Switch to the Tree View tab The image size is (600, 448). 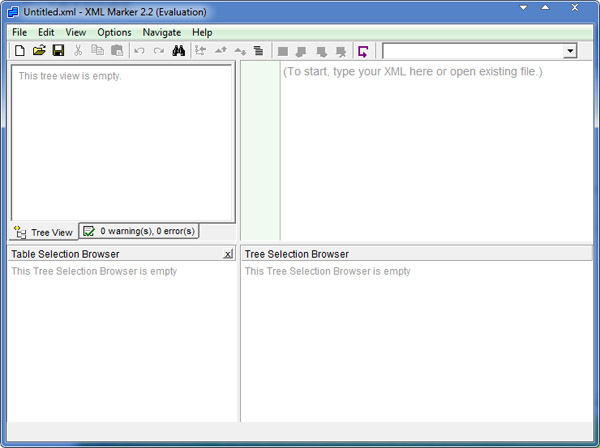tap(43, 232)
